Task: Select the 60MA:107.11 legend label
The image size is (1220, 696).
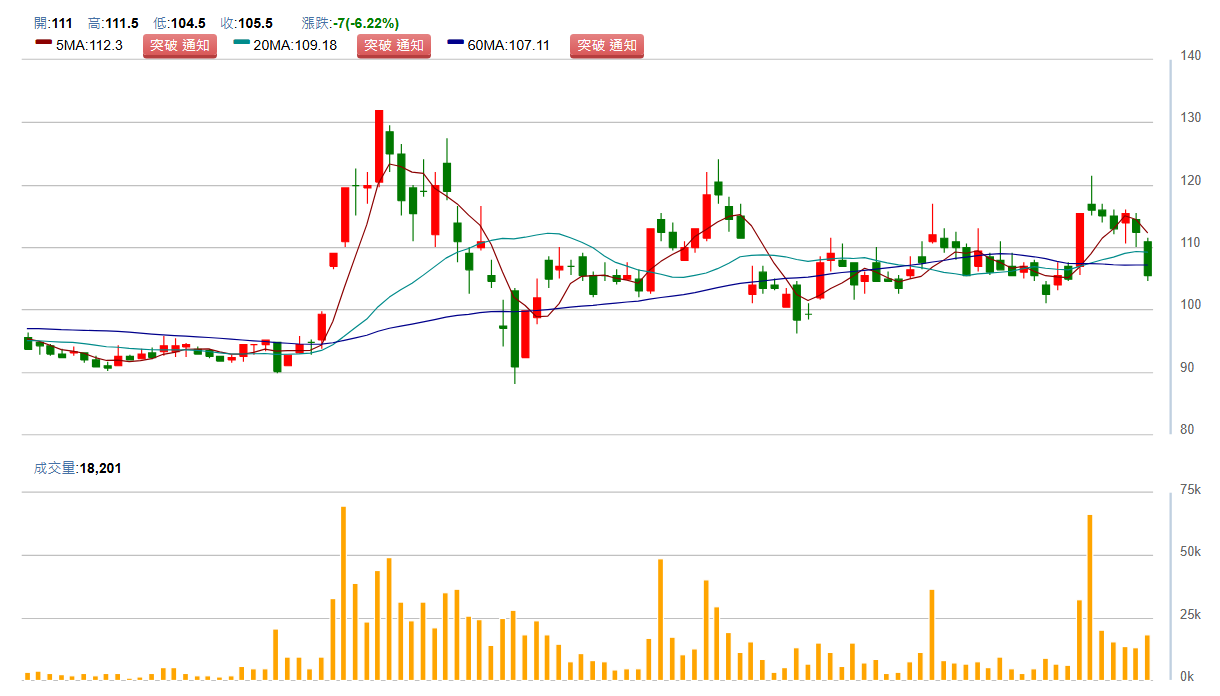Action: tap(509, 45)
